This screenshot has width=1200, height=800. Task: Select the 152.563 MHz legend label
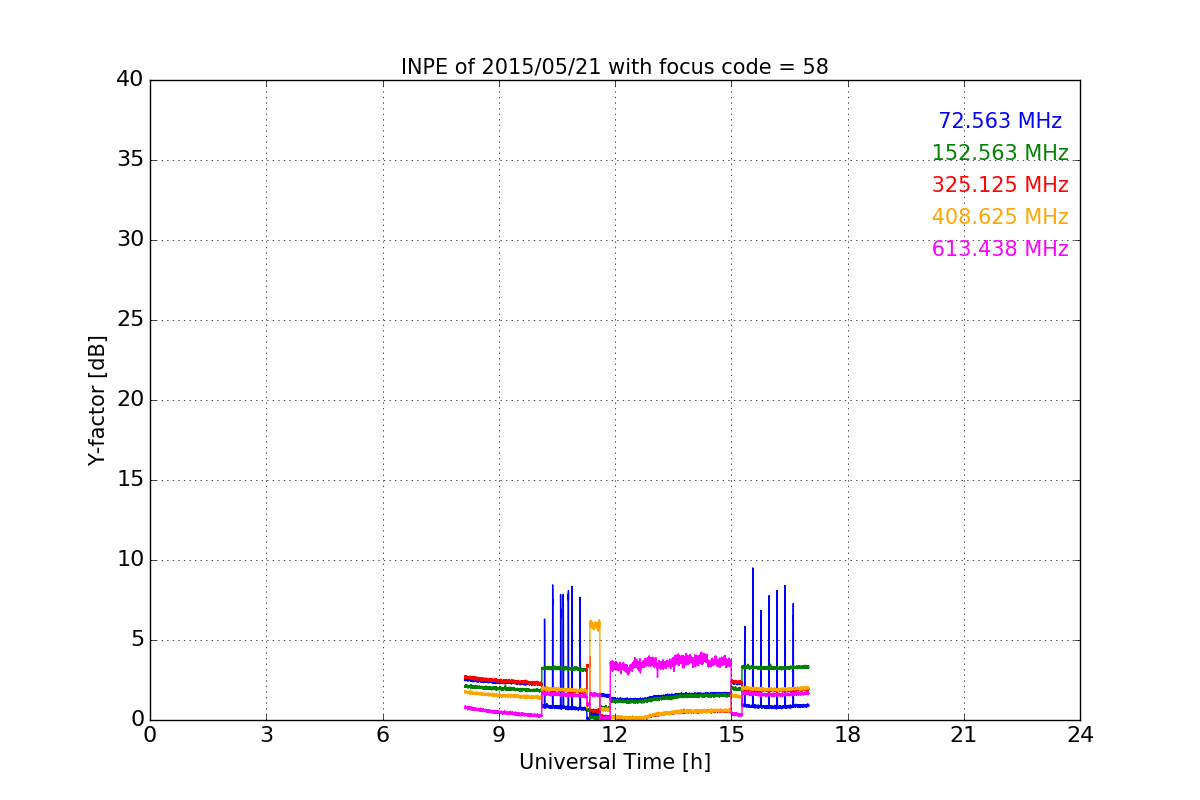[x=1000, y=153]
